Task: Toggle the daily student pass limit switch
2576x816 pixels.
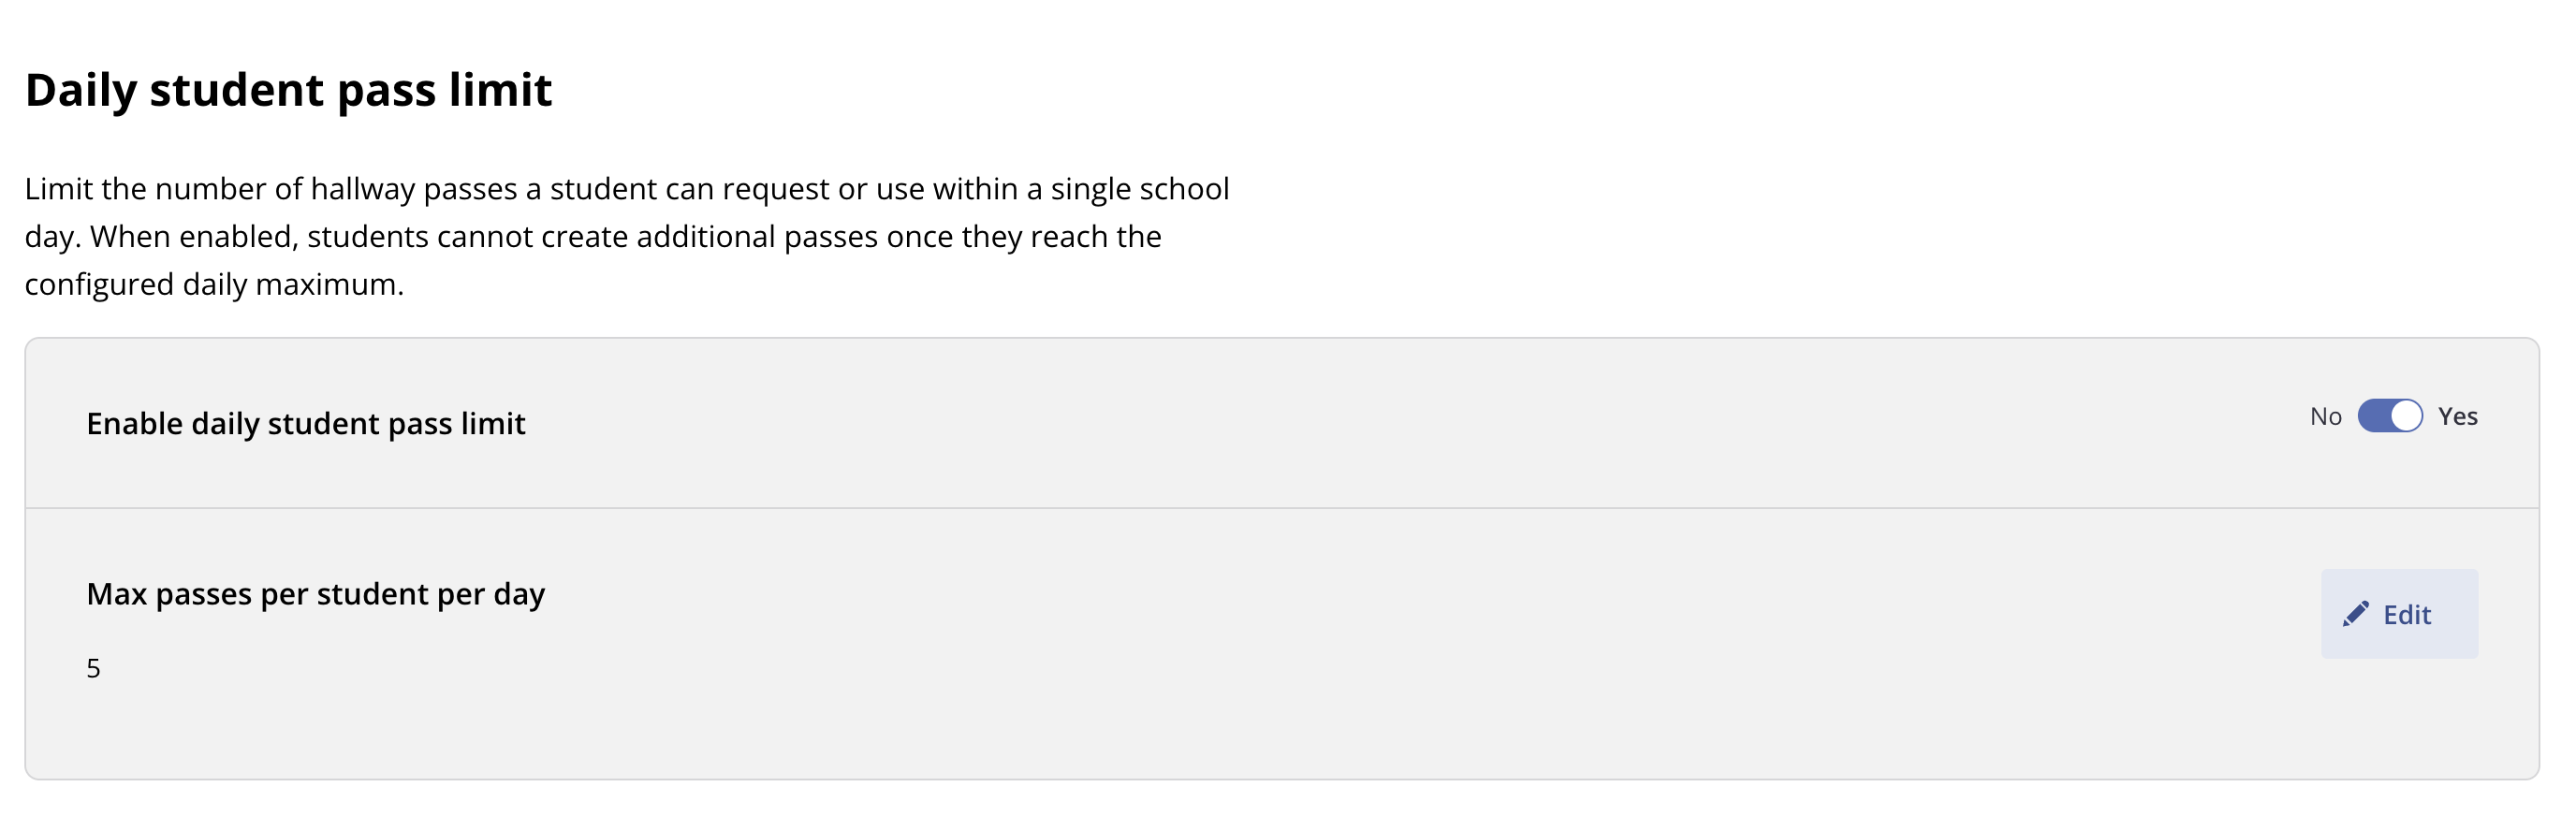Action: [x=2390, y=416]
